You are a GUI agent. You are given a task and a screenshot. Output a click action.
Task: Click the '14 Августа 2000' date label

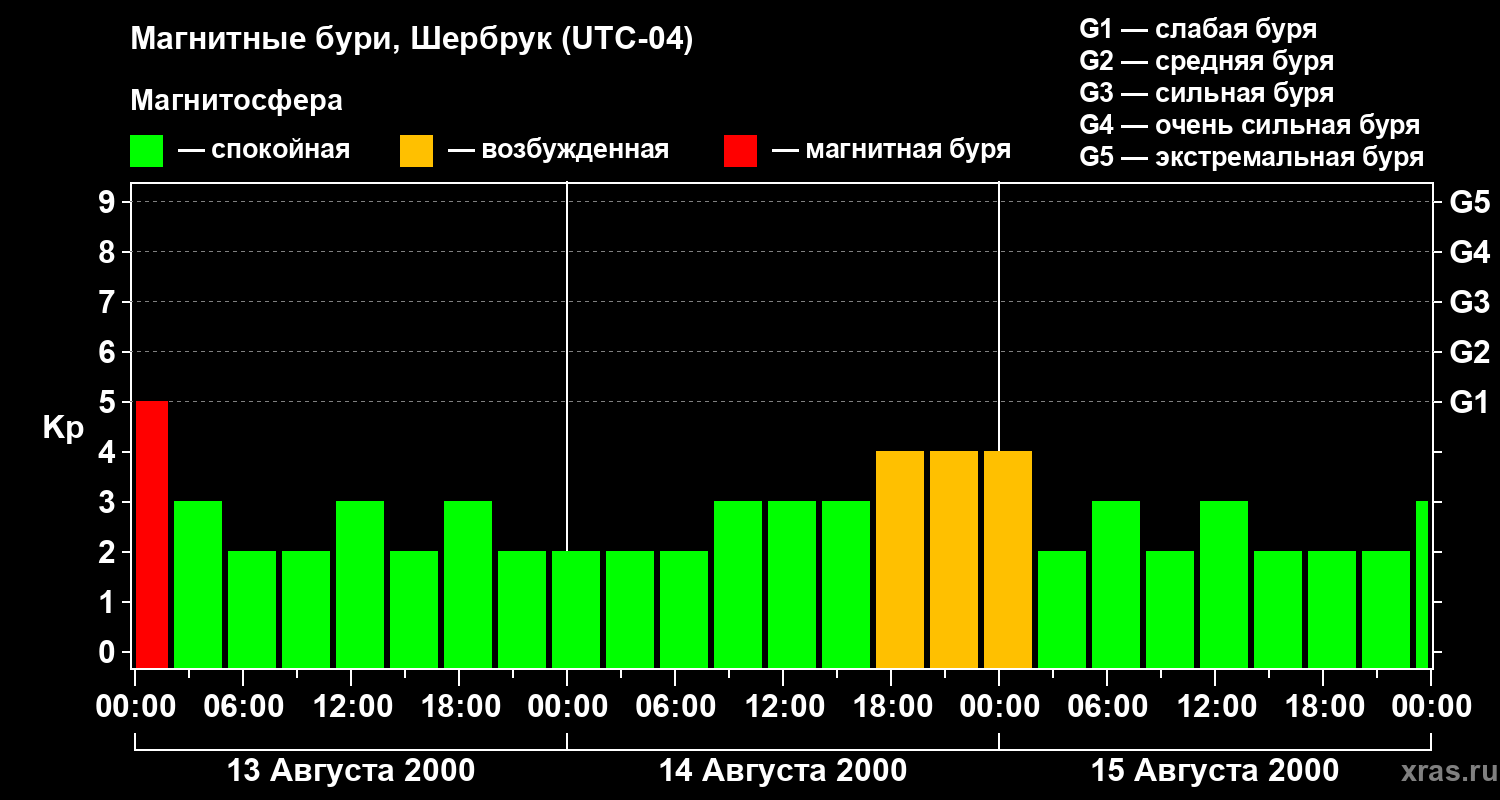point(783,771)
